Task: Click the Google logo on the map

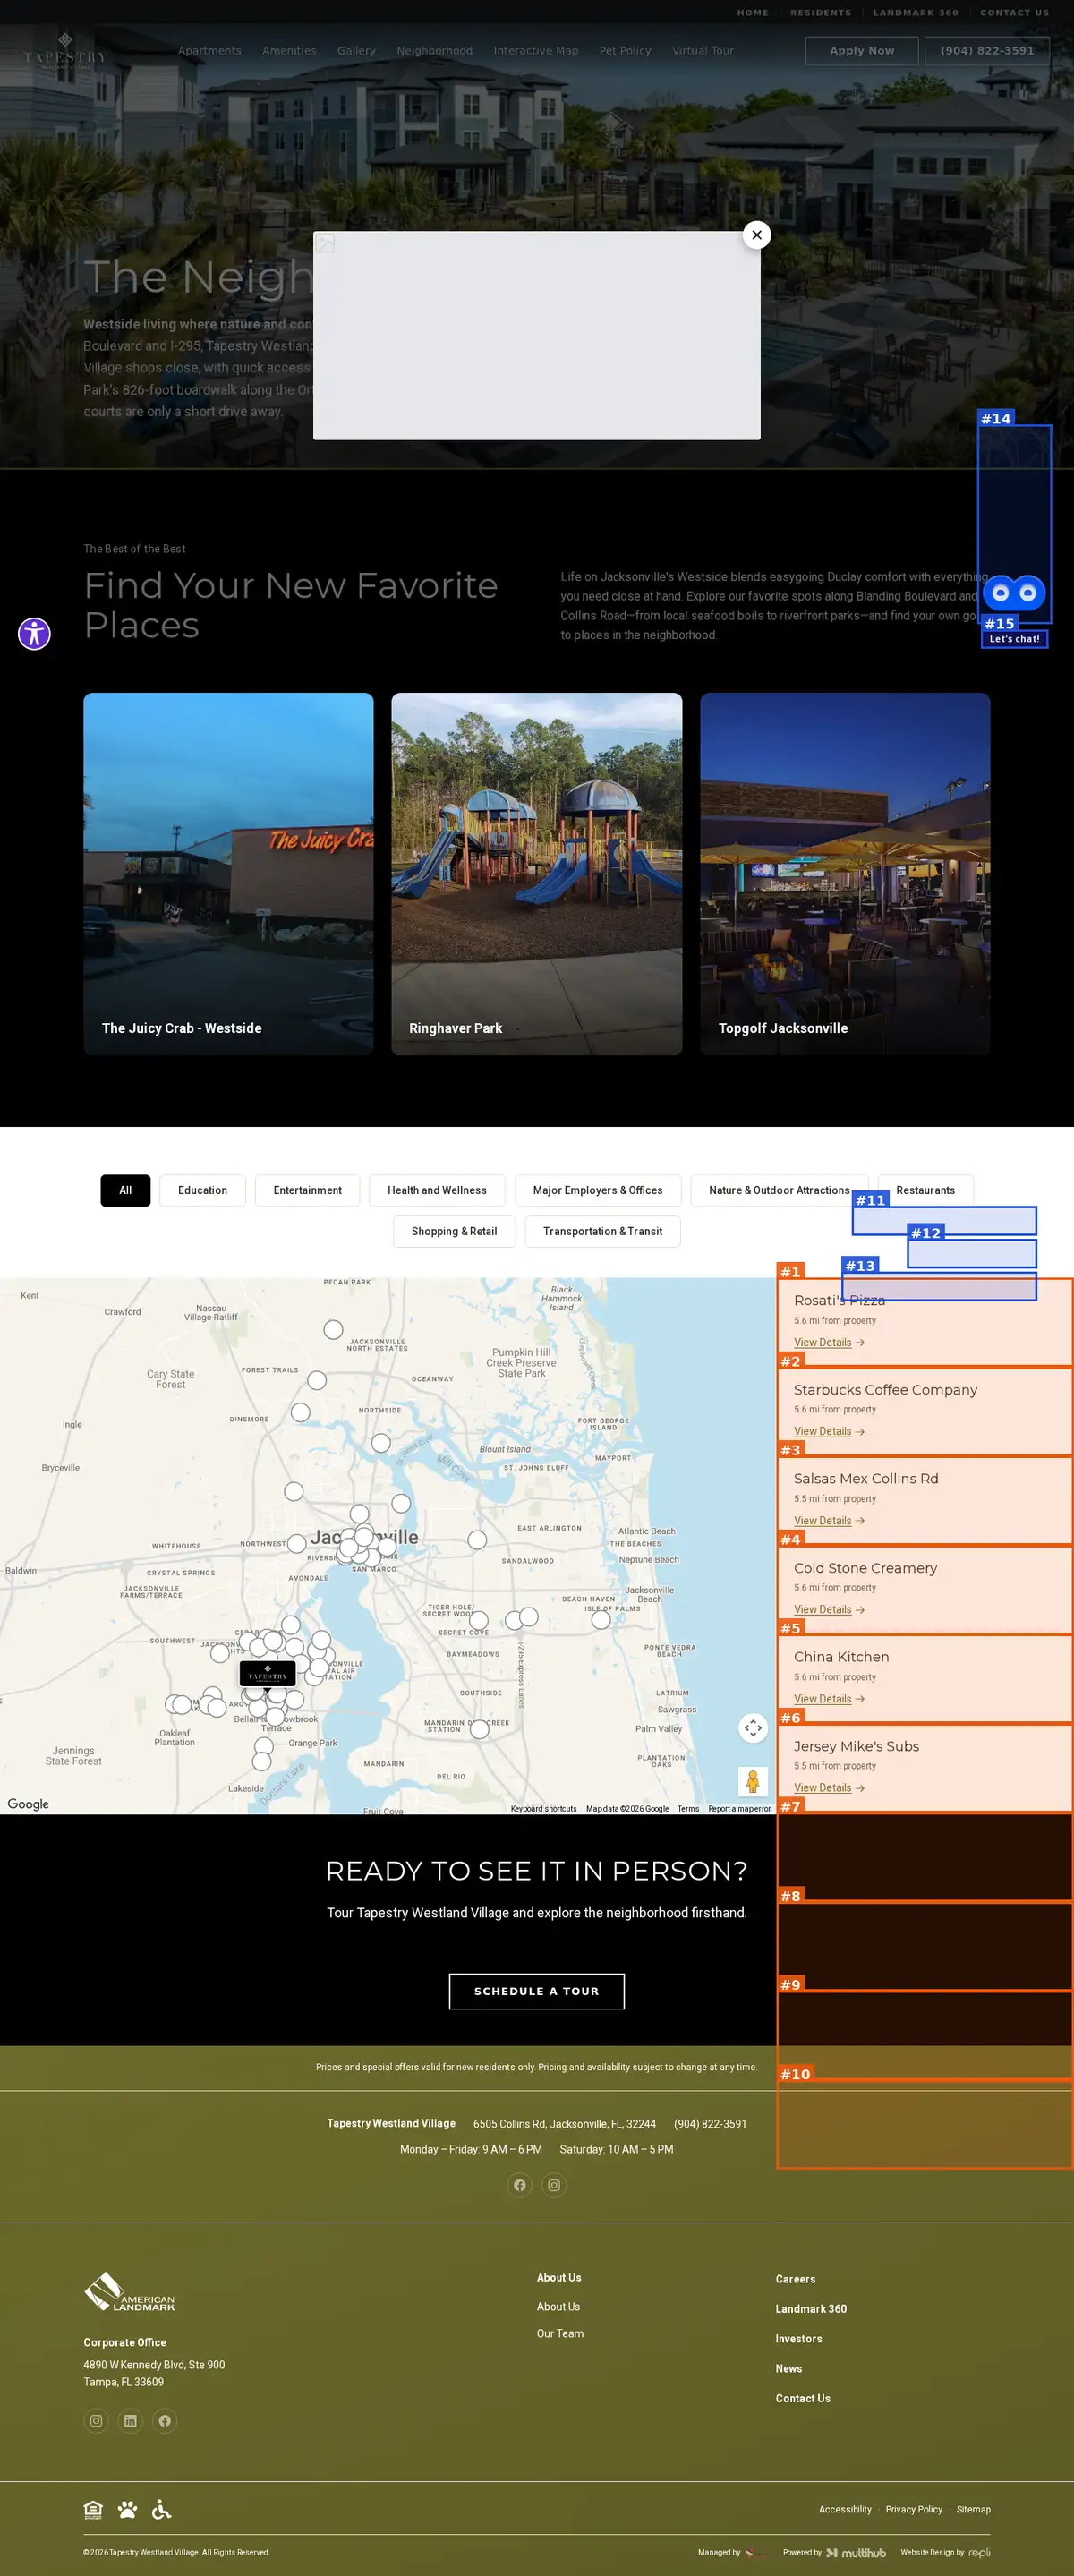Action: pyautogui.click(x=28, y=1804)
